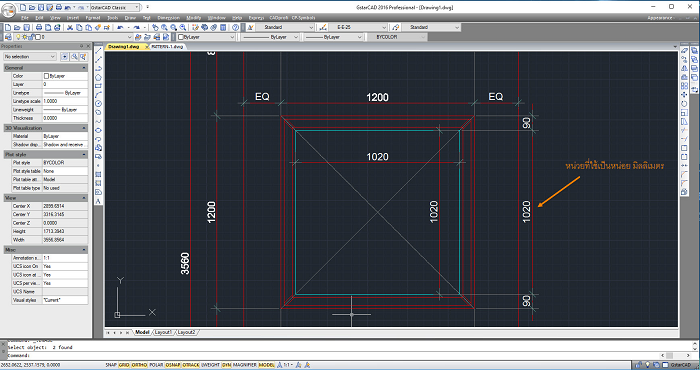
Task: Select the Arc tool in Draw toolbar
Action: [x=99, y=95]
